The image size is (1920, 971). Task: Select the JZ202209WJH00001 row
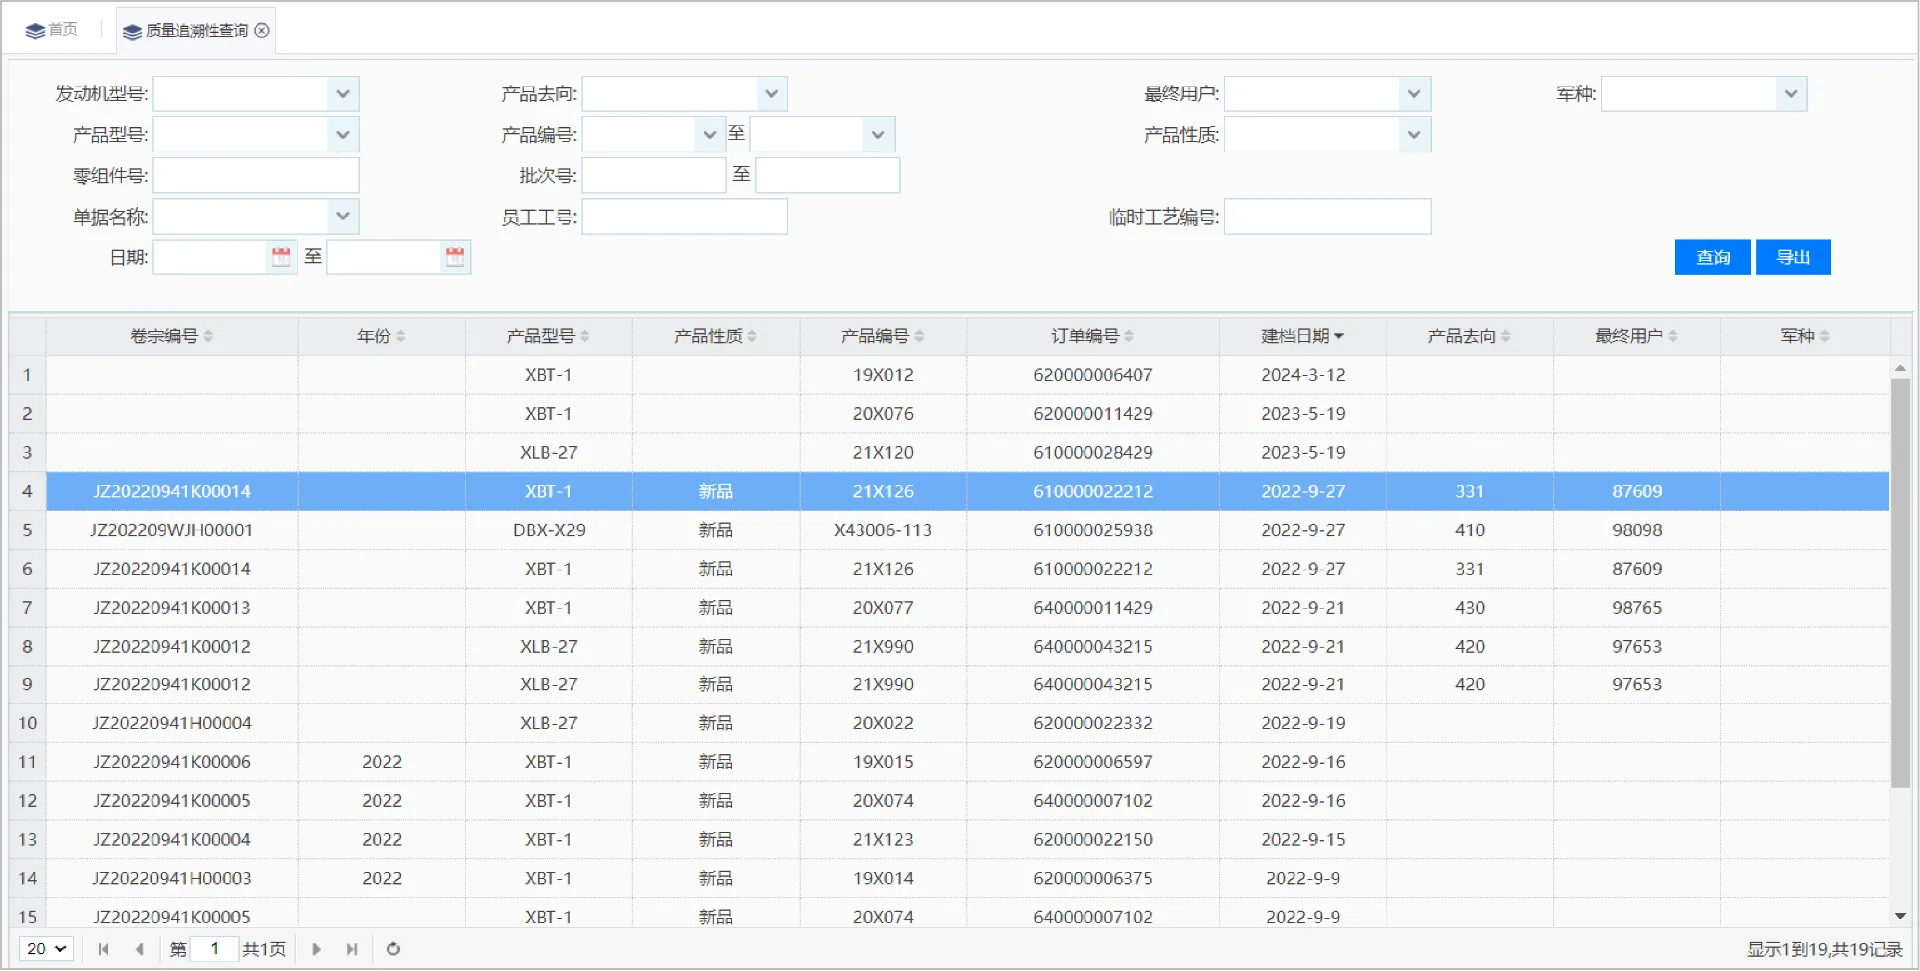coord(949,530)
